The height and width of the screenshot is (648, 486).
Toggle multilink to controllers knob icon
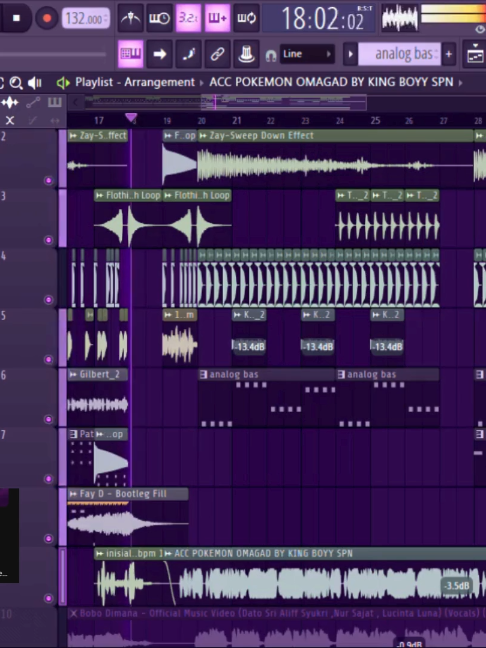246,54
